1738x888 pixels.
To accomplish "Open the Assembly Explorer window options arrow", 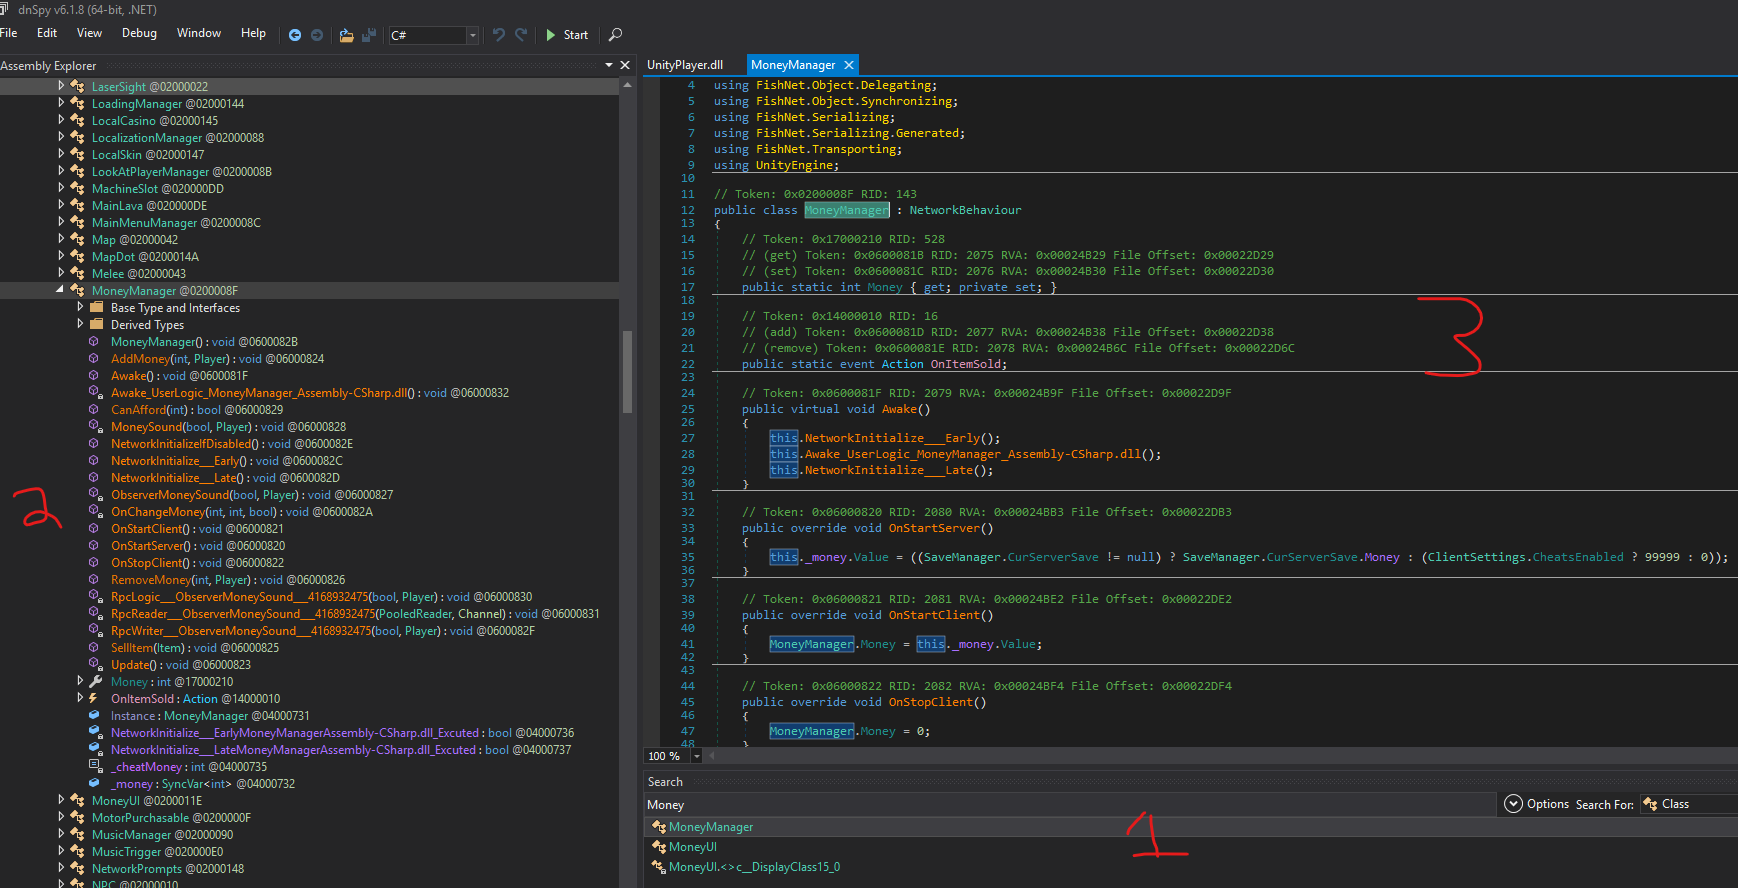I will pos(609,65).
